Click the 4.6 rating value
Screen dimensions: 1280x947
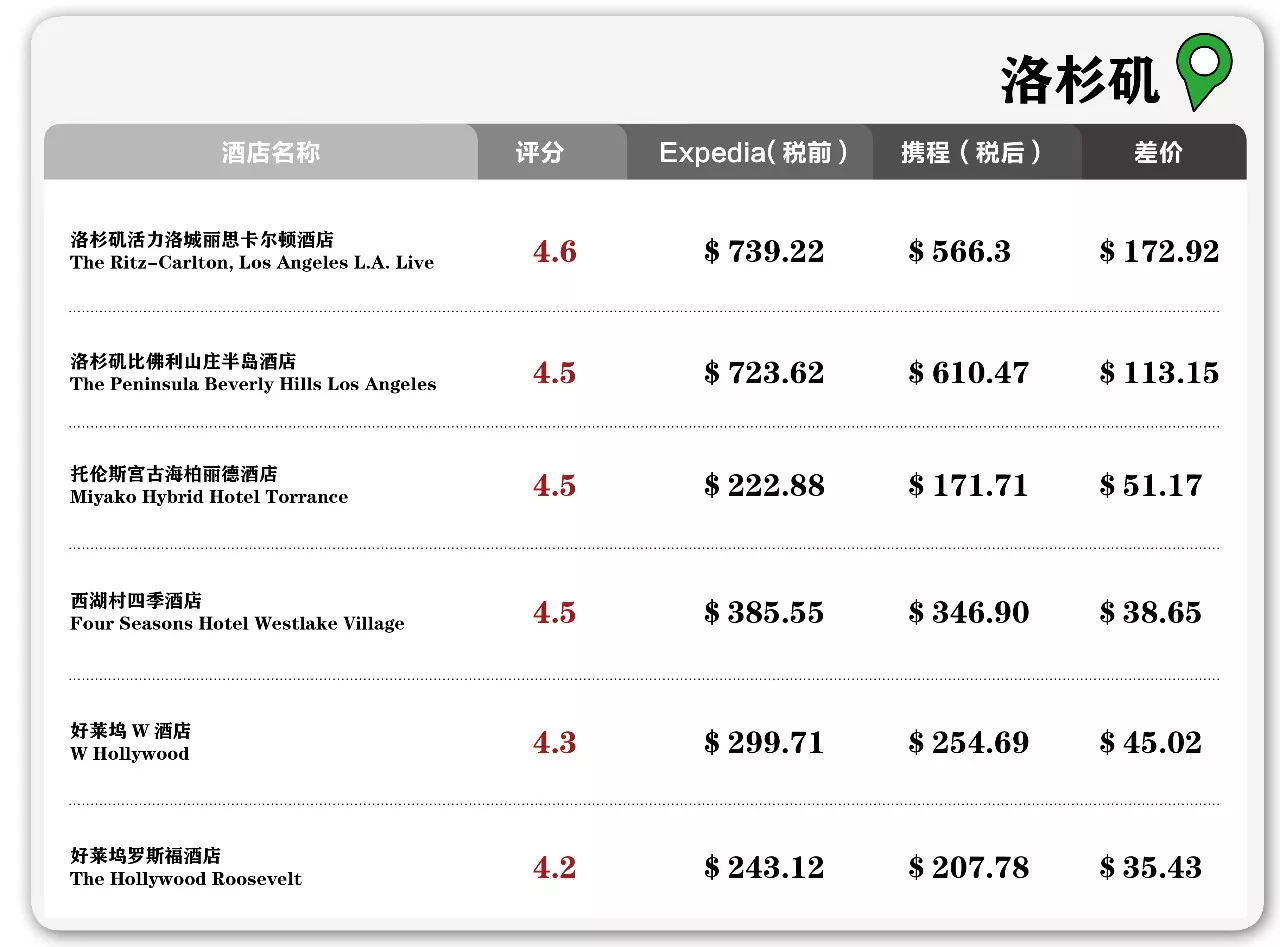tap(555, 251)
